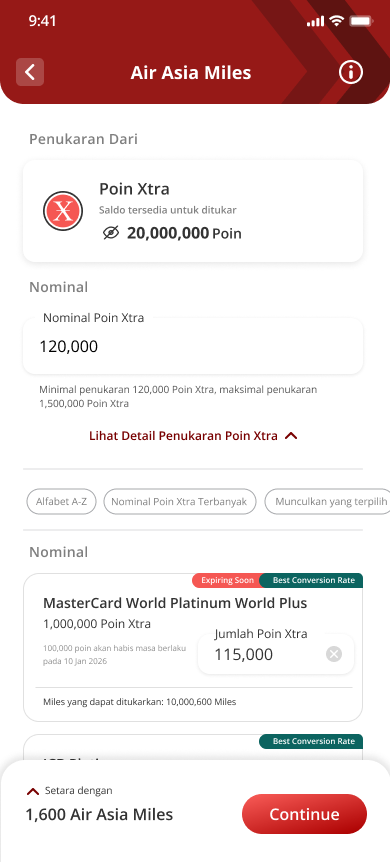The image size is (390, 862).
Task: Select the Poin Xtra source card
Action: coord(193,211)
